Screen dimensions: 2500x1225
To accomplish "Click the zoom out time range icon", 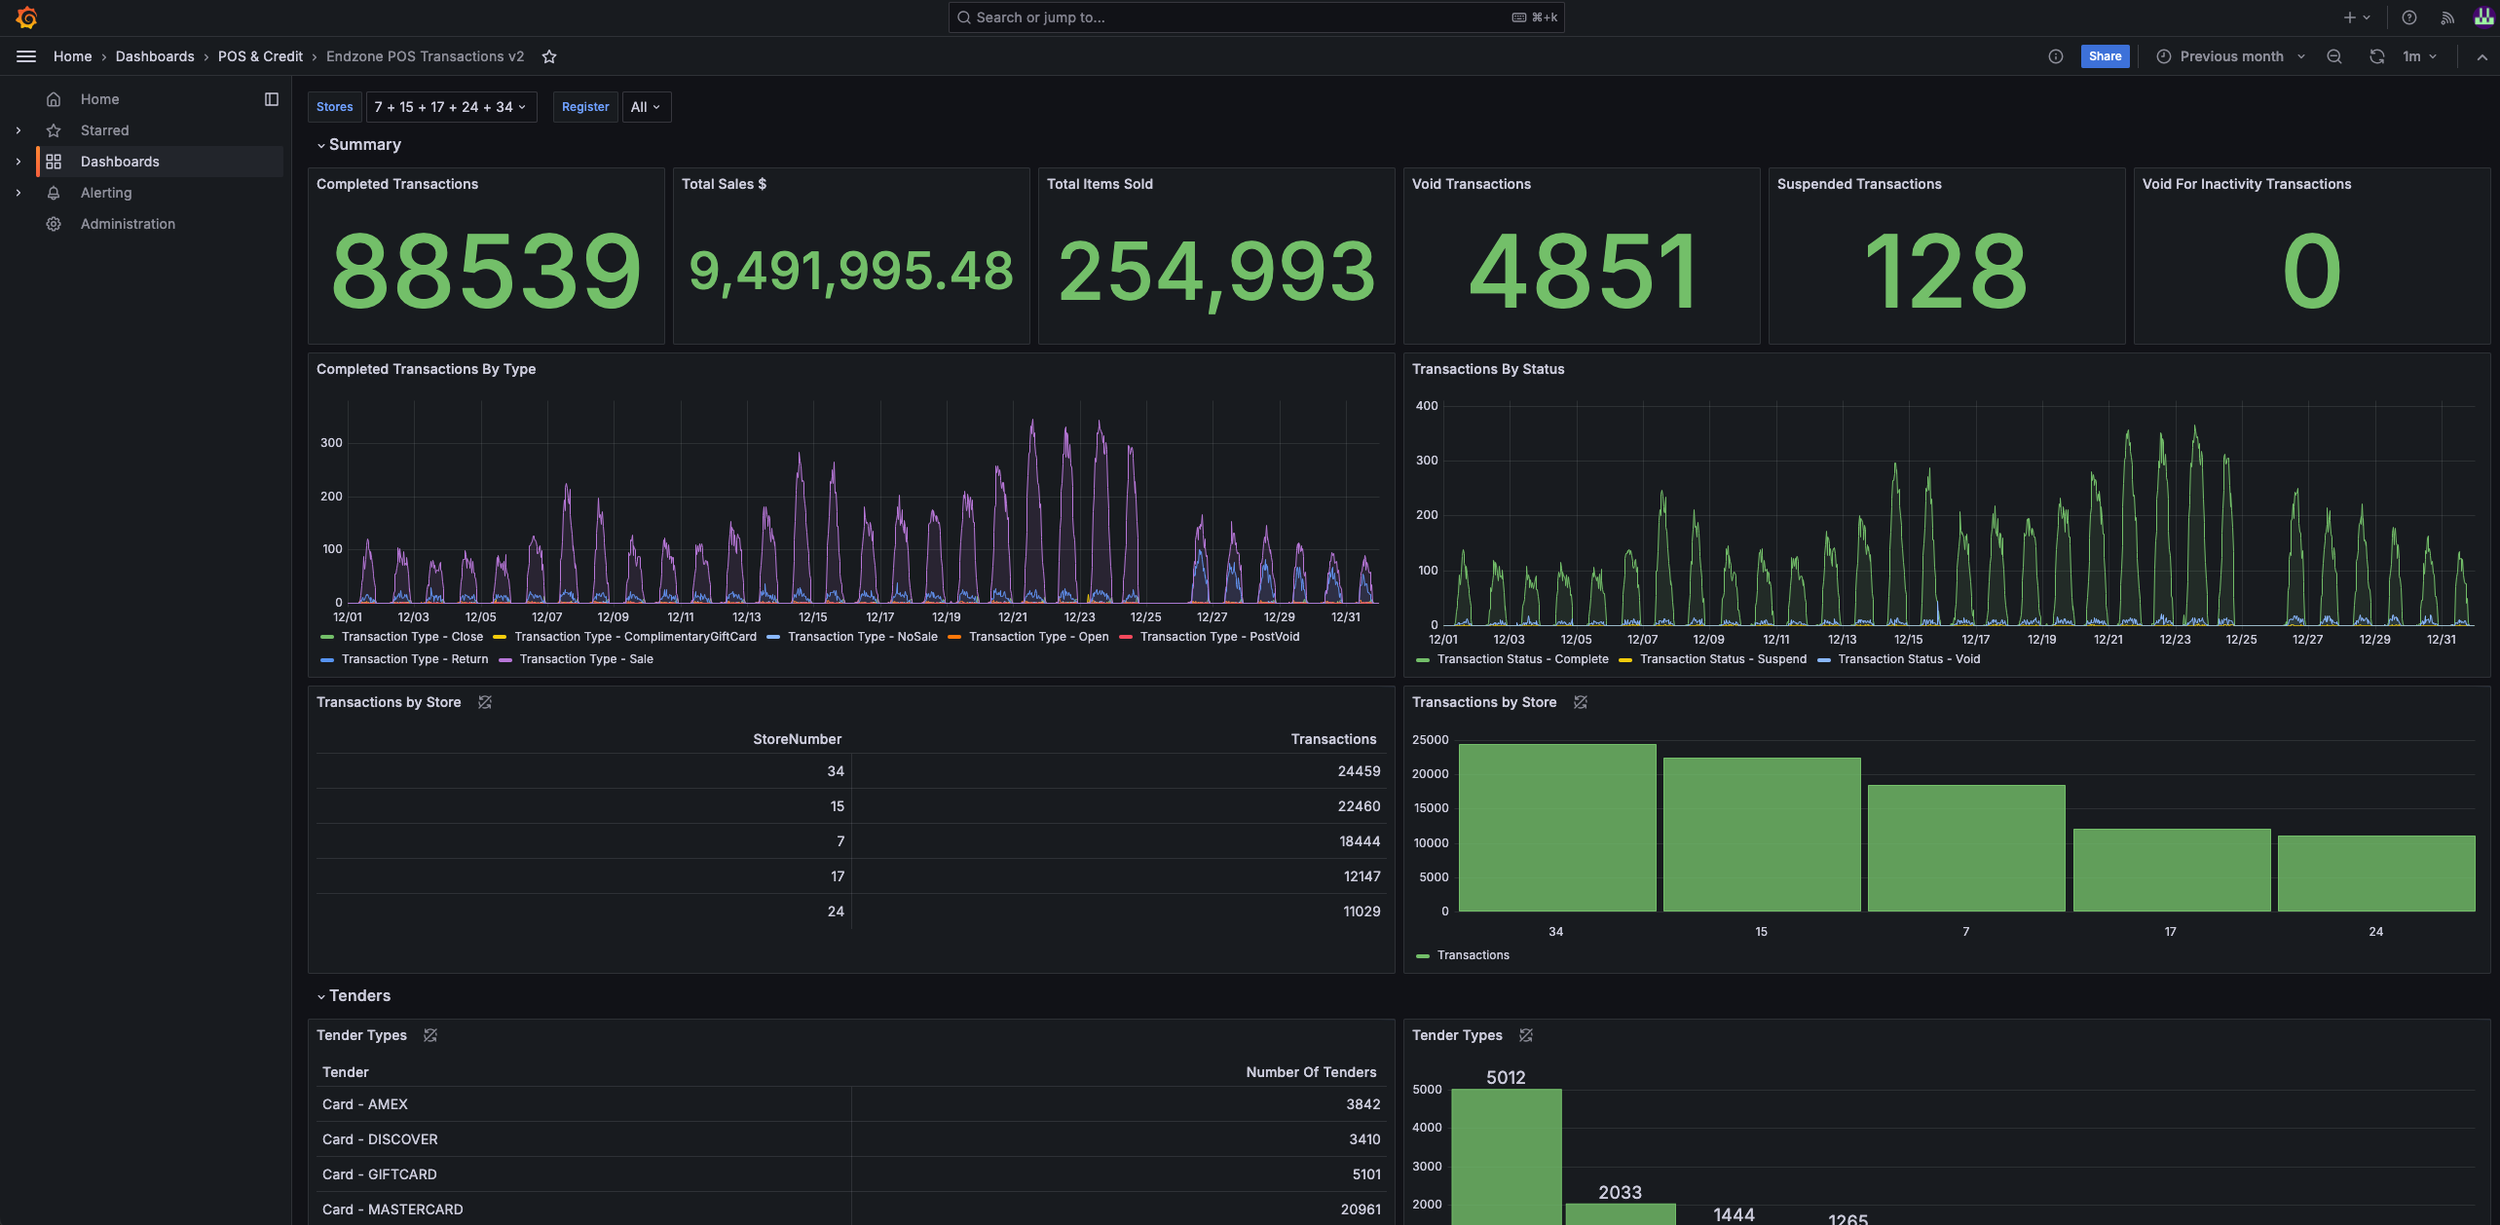I will tap(2334, 56).
